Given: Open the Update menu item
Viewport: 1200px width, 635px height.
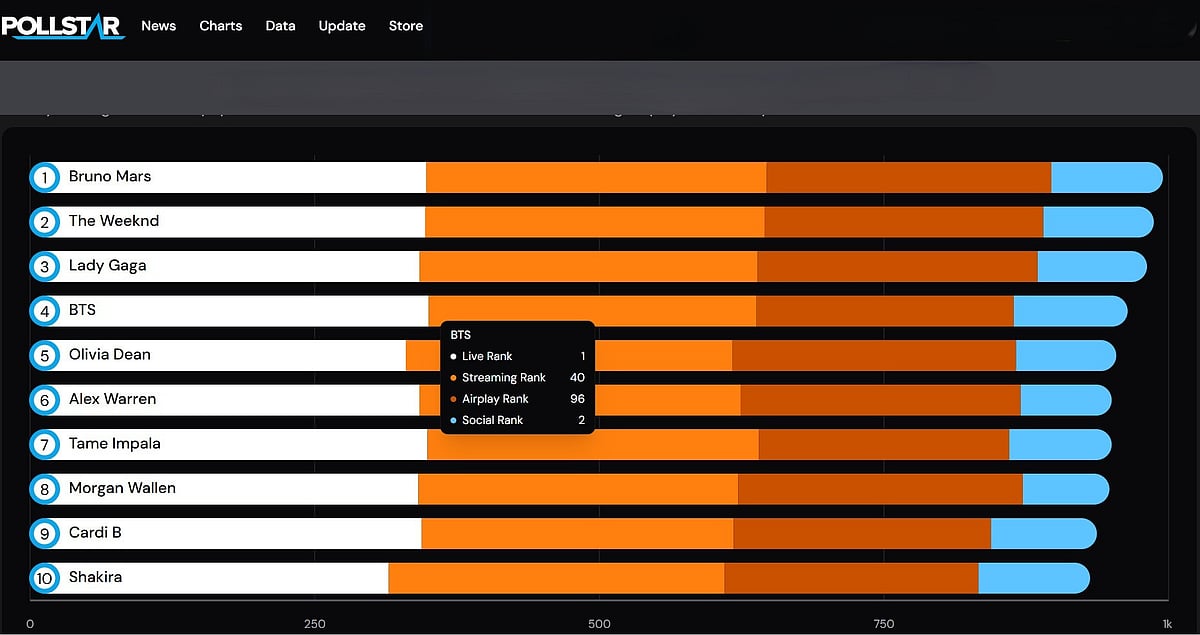Looking at the screenshot, I should click(342, 26).
